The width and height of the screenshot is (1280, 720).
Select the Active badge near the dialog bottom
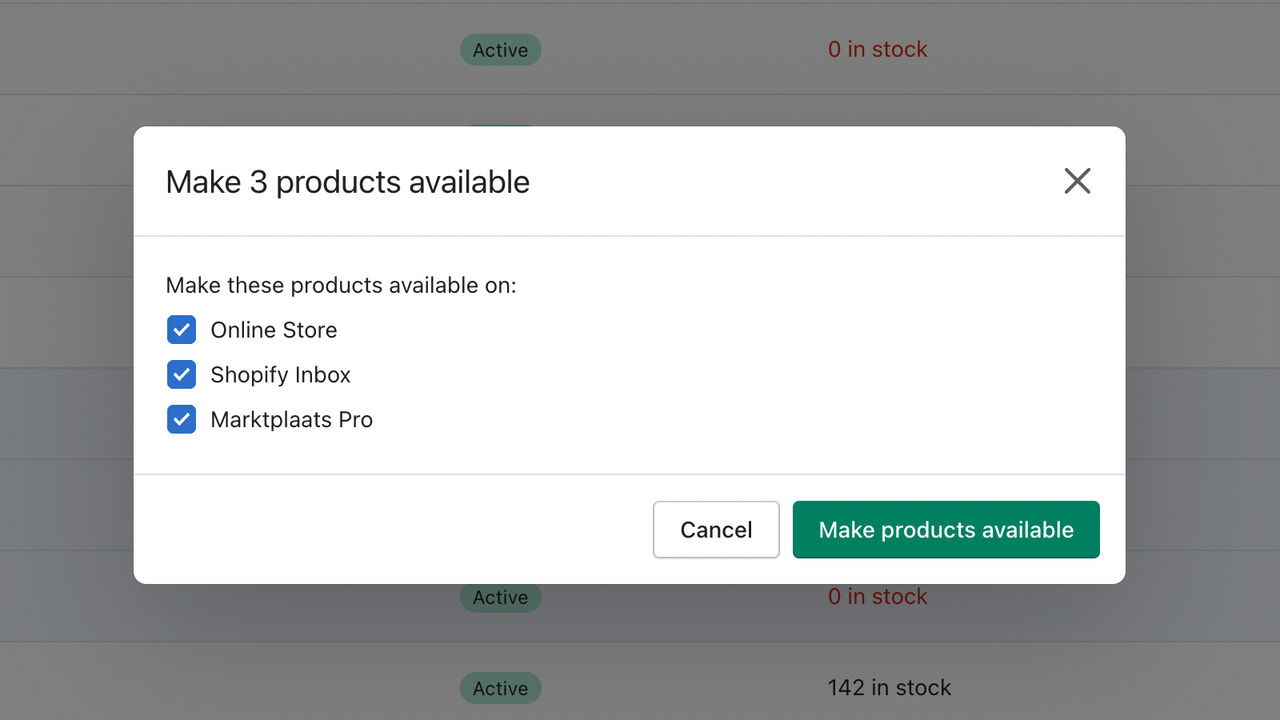(500, 597)
